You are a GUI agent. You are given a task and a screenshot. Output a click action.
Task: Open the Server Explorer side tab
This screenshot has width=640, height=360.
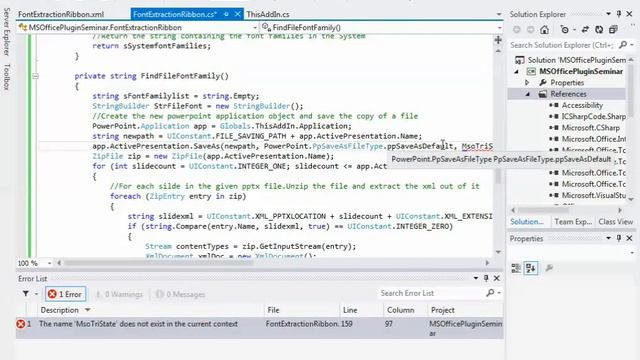6,31
